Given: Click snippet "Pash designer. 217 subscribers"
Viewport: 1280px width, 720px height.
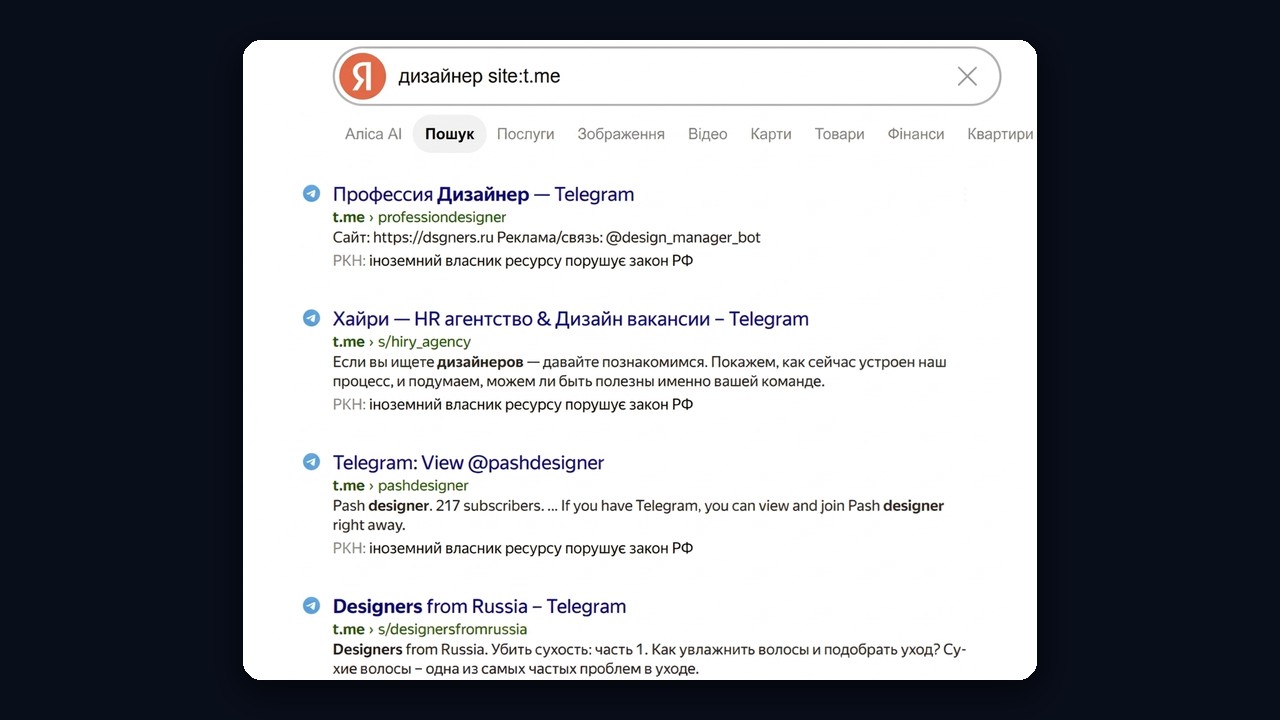Looking at the screenshot, I should click(x=638, y=515).
